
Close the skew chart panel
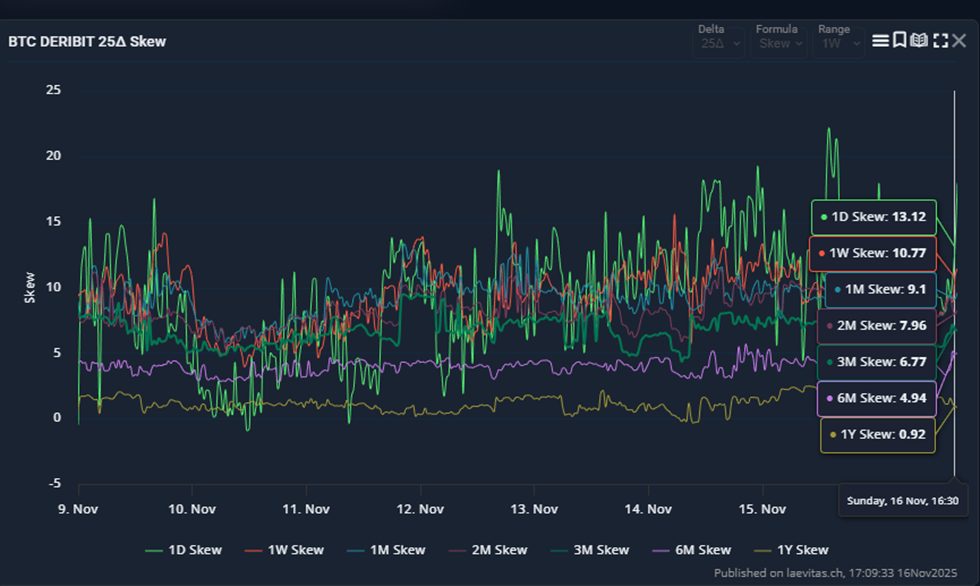pyautogui.click(x=959, y=40)
